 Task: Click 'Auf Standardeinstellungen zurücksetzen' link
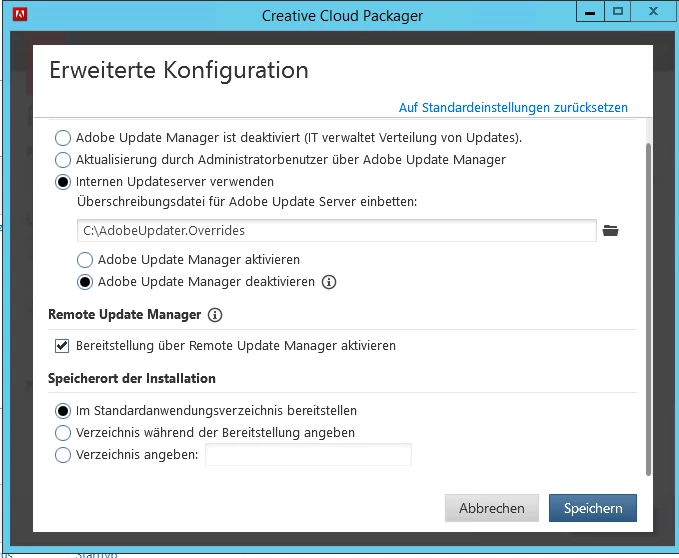coord(513,107)
